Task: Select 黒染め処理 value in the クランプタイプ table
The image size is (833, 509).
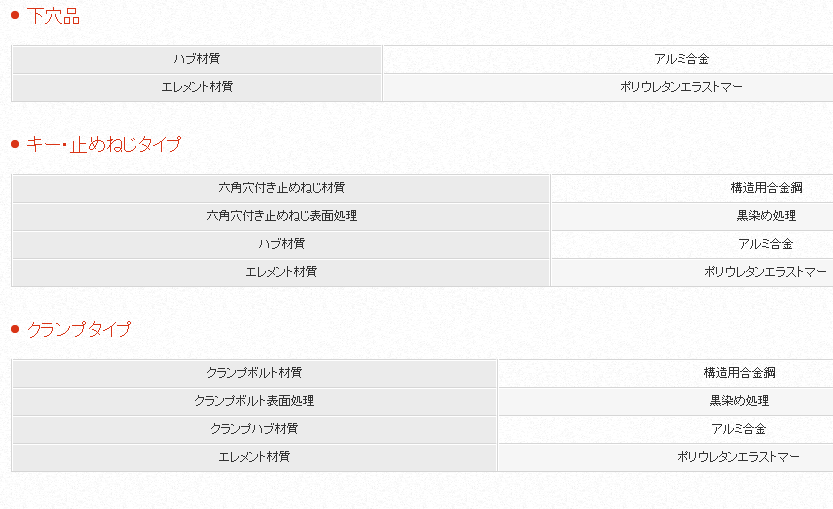Action: 739,401
